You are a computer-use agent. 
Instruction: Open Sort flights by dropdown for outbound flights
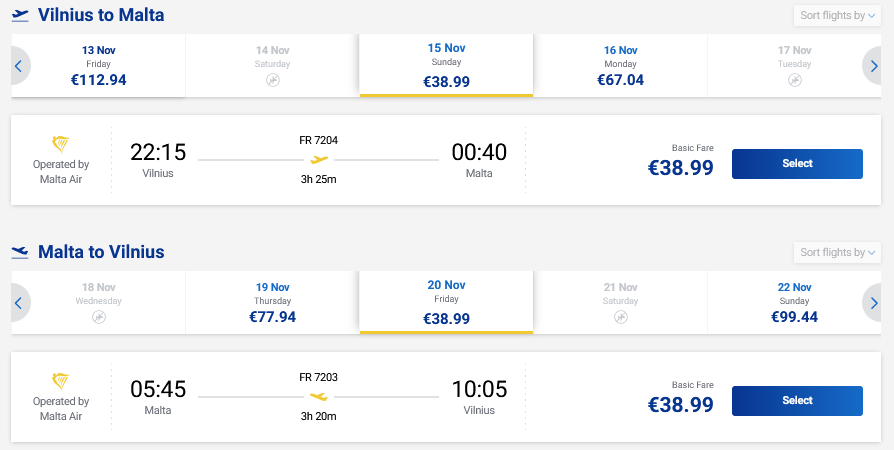[x=837, y=15]
